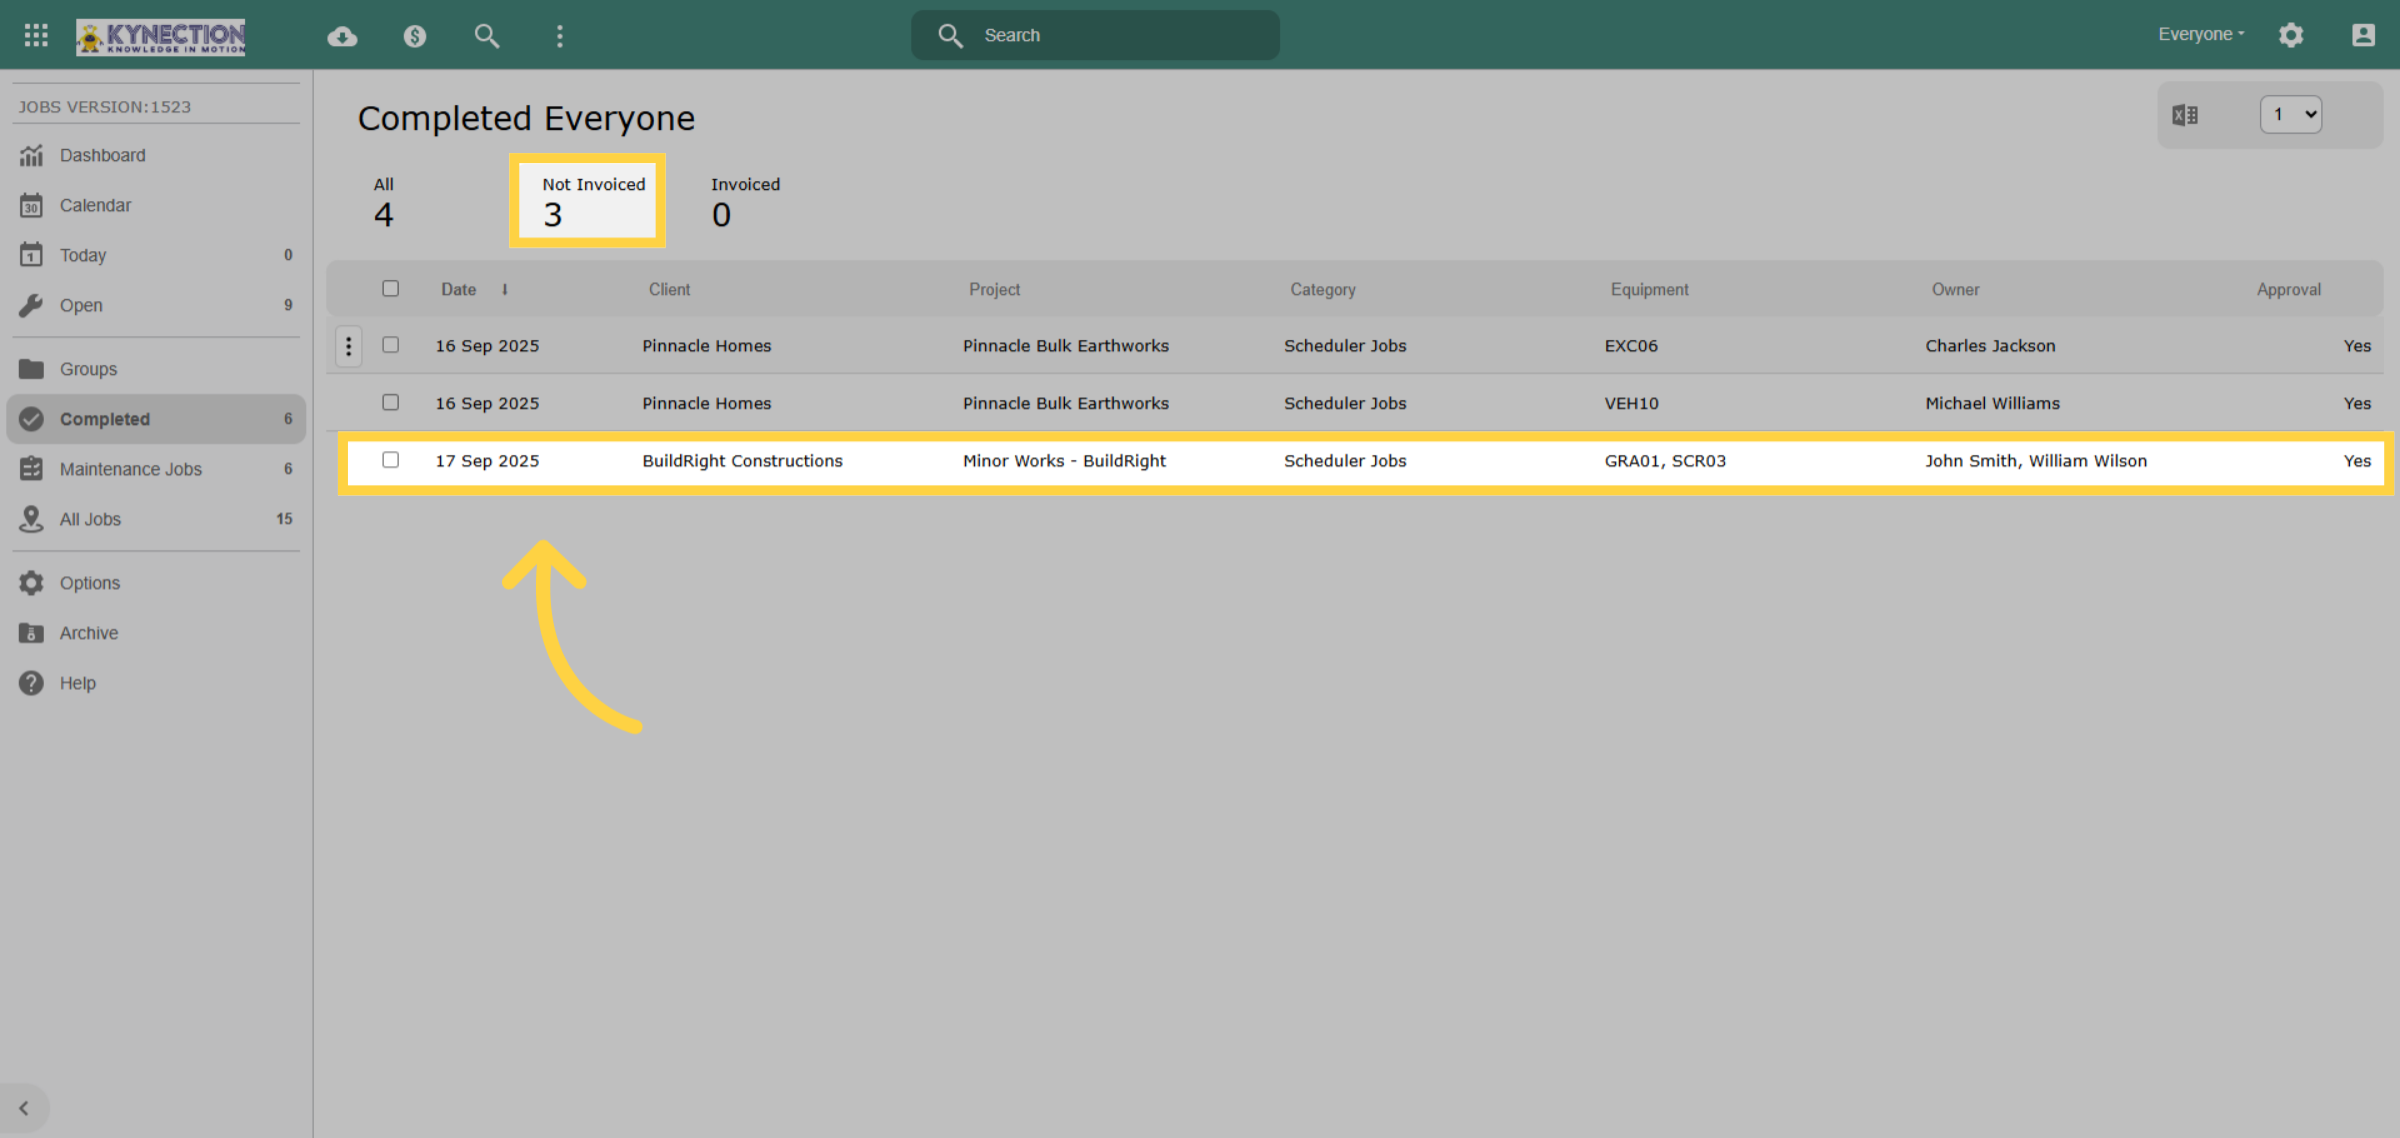
Task: Click the Michael Williams owner cell
Action: (x=1992, y=403)
